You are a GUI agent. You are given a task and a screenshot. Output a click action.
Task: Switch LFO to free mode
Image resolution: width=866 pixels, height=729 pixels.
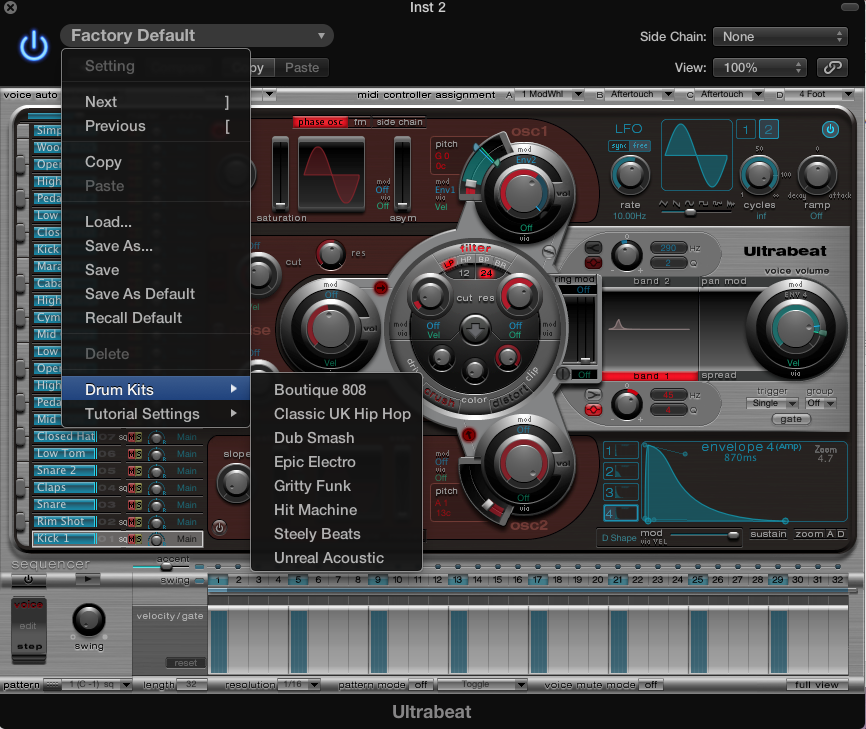click(640, 146)
